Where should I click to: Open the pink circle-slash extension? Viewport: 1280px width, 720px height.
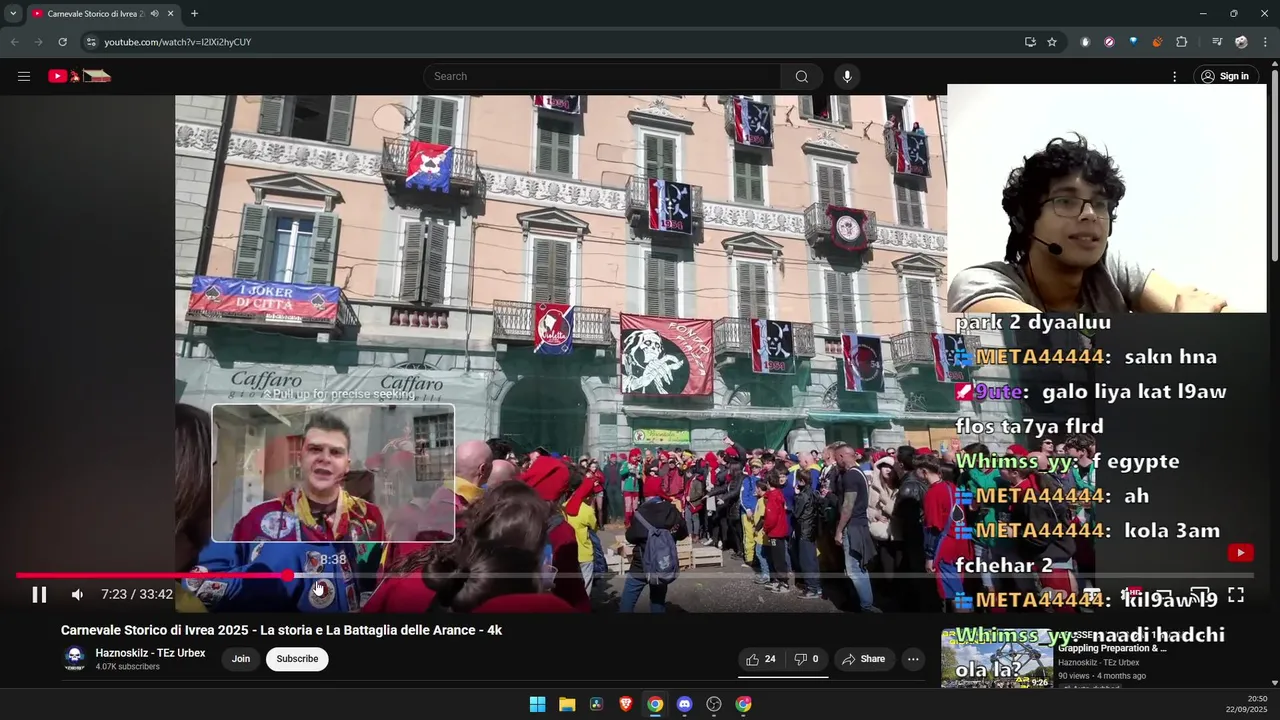tap(1109, 42)
